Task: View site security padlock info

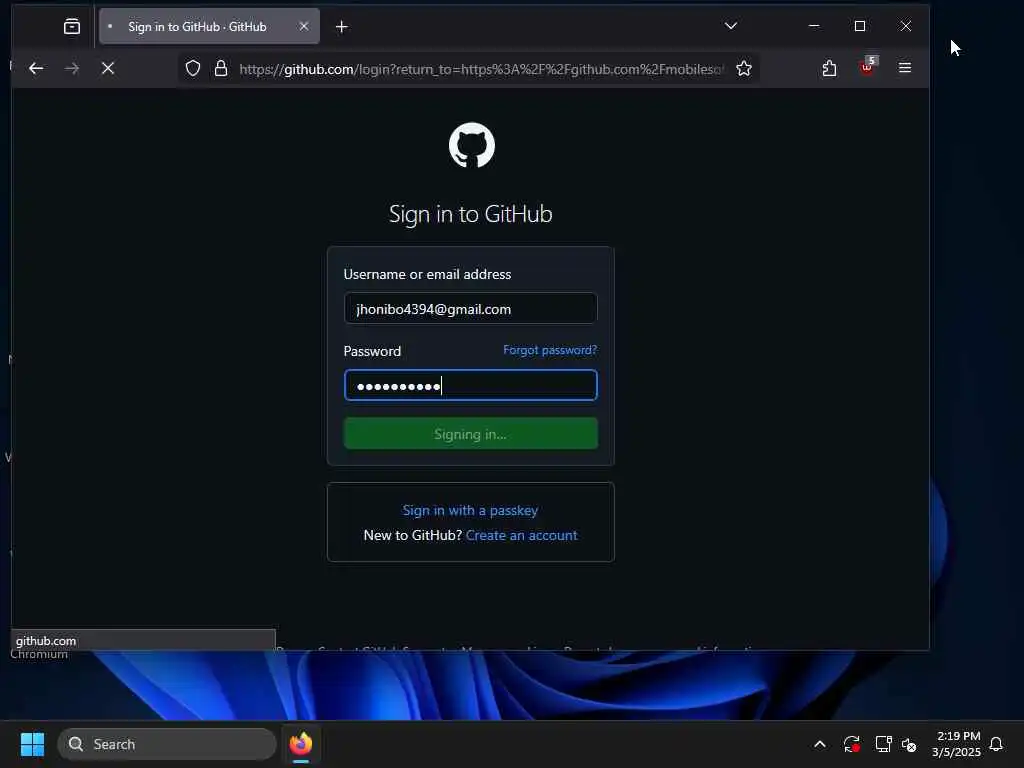Action: [221, 69]
